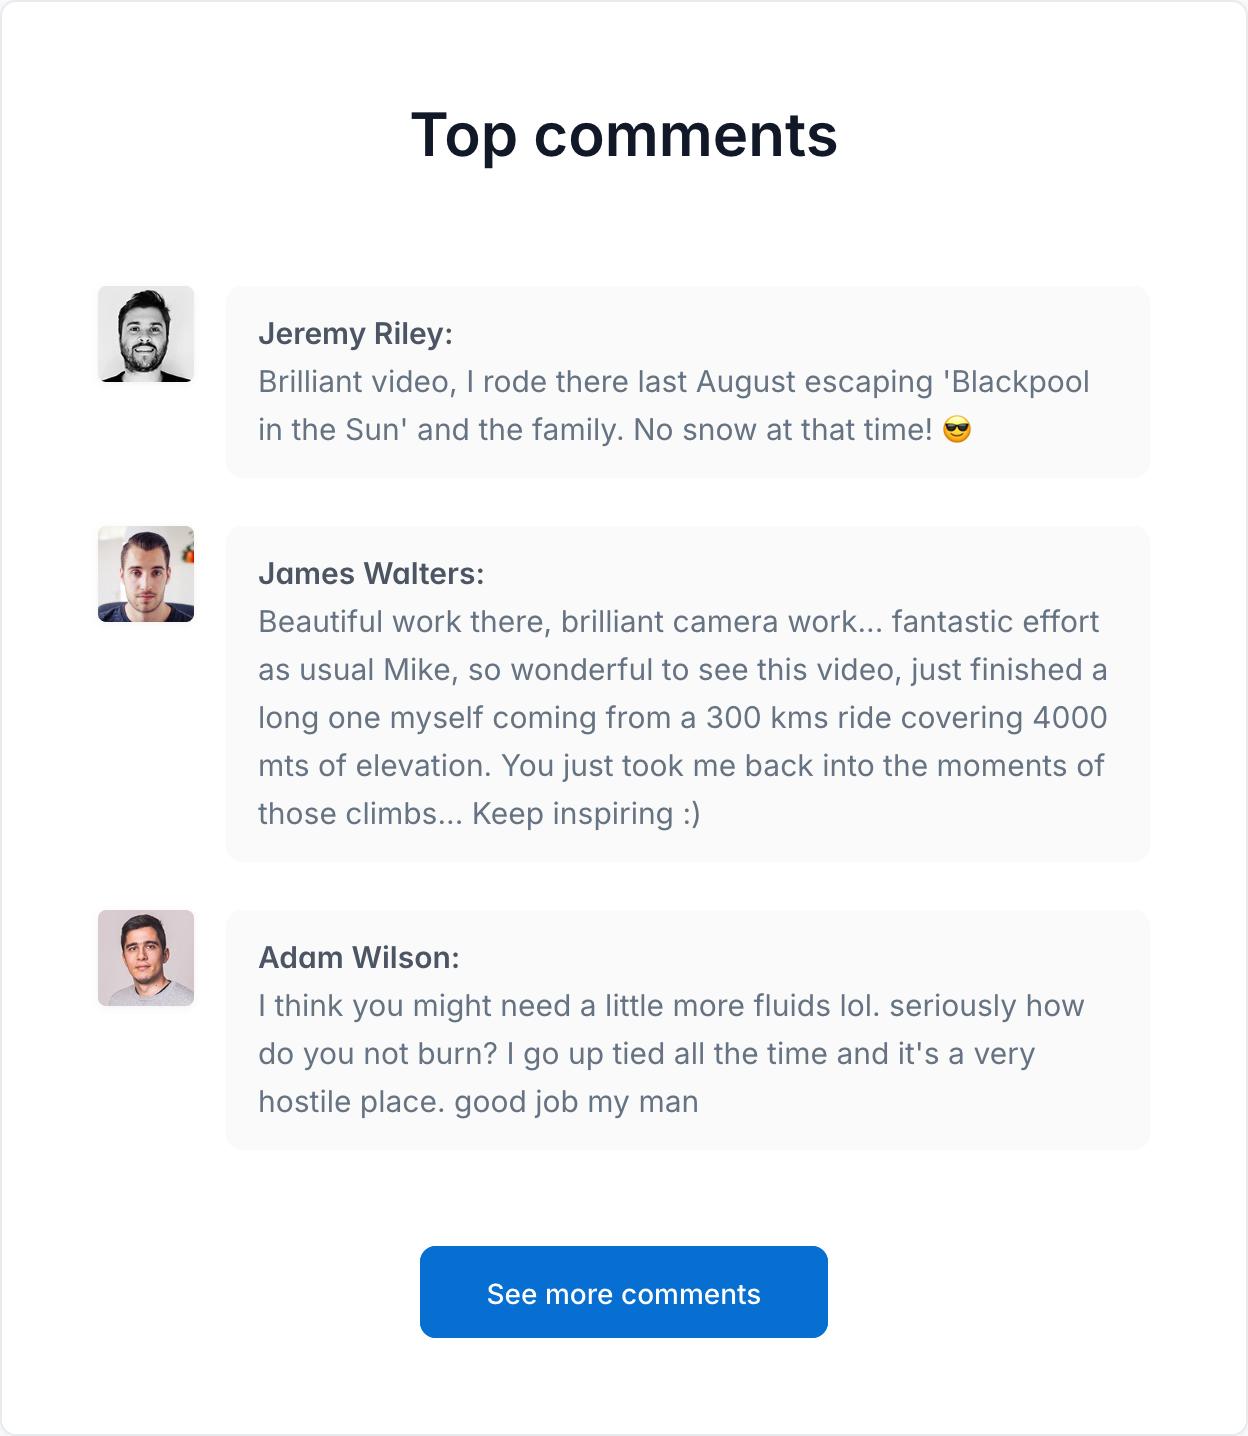Click the number '4000' in James's comment
The image size is (1248, 1436).
(x=1069, y=718)
